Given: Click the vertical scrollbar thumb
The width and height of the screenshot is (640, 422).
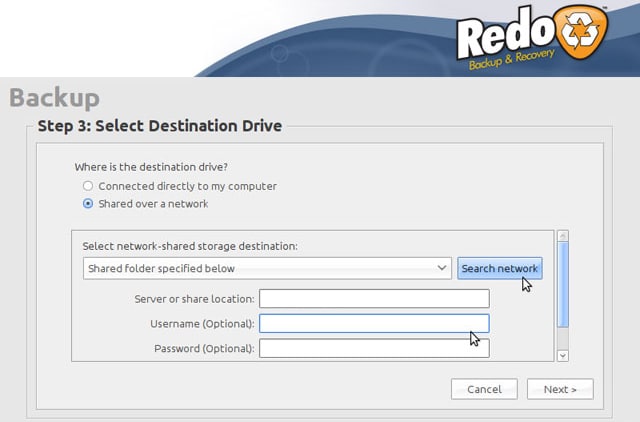Looking at the screenshot, I should [x=562, y=283].
